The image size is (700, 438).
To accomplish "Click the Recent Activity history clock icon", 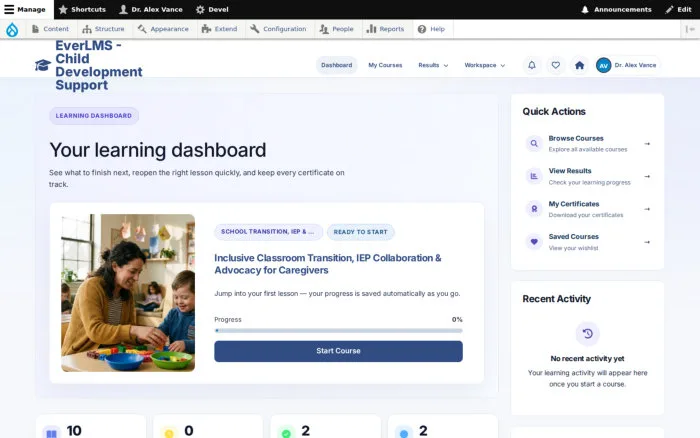I will tap(588, 334).
